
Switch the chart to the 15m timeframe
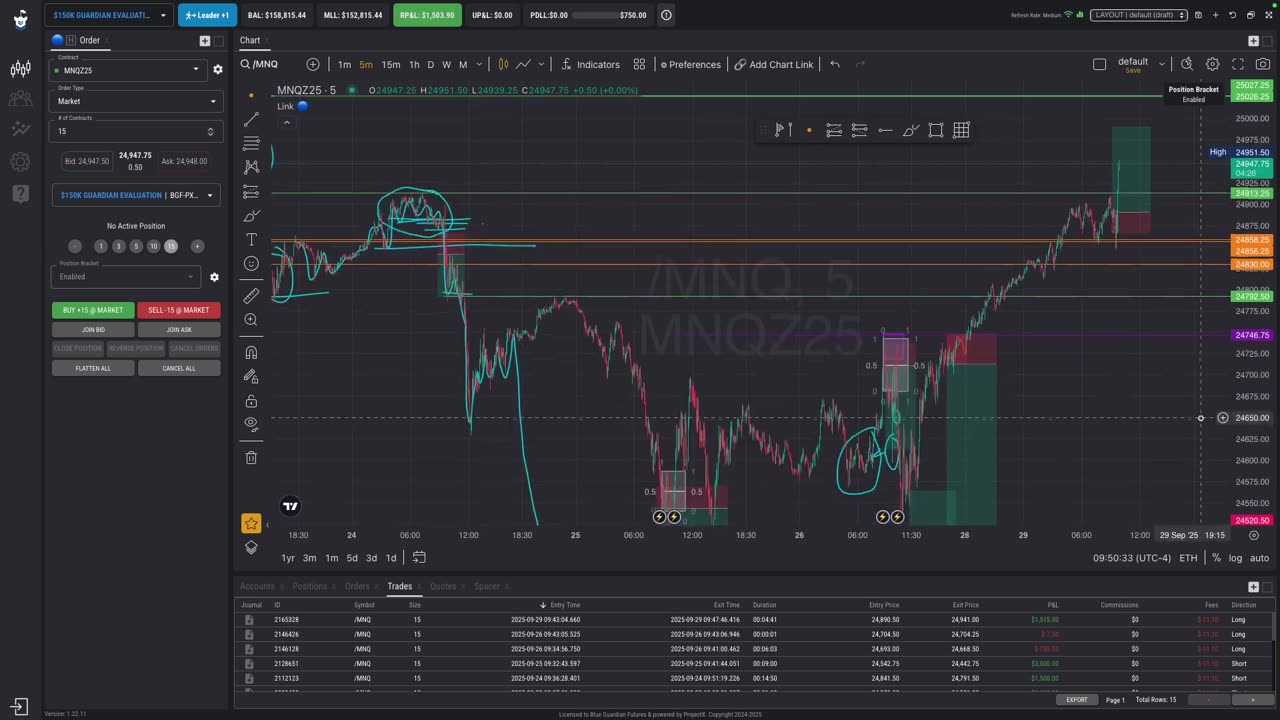pyautogui.click(x=391, y=64)
